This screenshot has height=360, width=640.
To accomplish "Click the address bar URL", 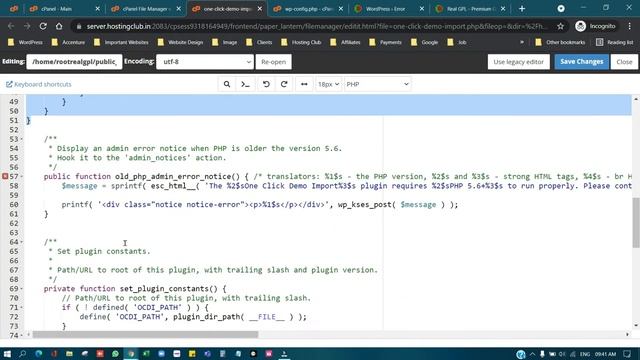I will pyautogui.click(x=315, y=26).
